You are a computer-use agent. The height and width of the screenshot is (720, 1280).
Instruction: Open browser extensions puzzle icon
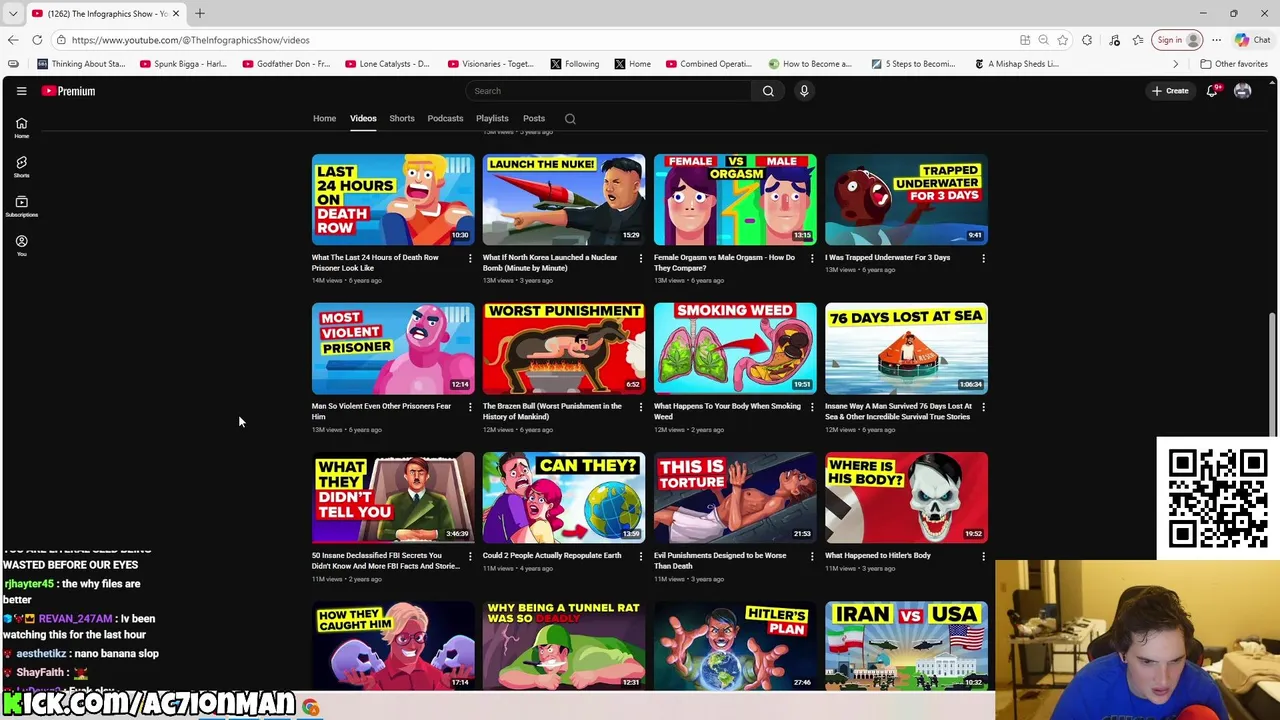[1087, 40]
